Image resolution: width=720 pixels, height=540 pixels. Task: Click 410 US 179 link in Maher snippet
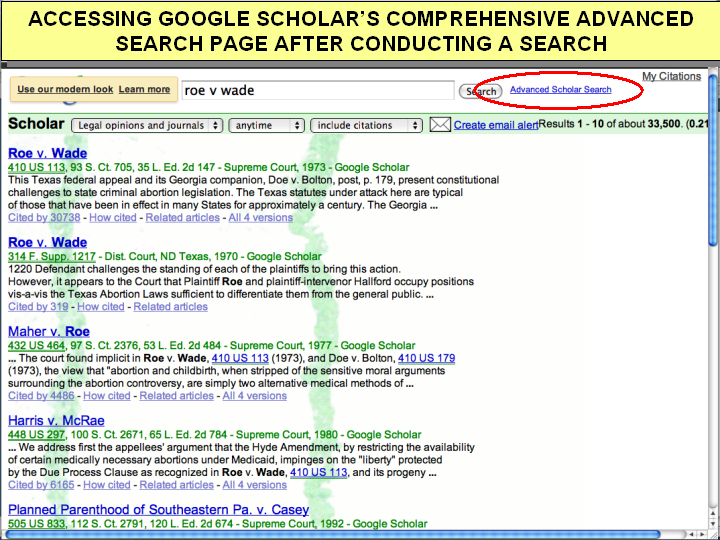[x=427, y=358]
